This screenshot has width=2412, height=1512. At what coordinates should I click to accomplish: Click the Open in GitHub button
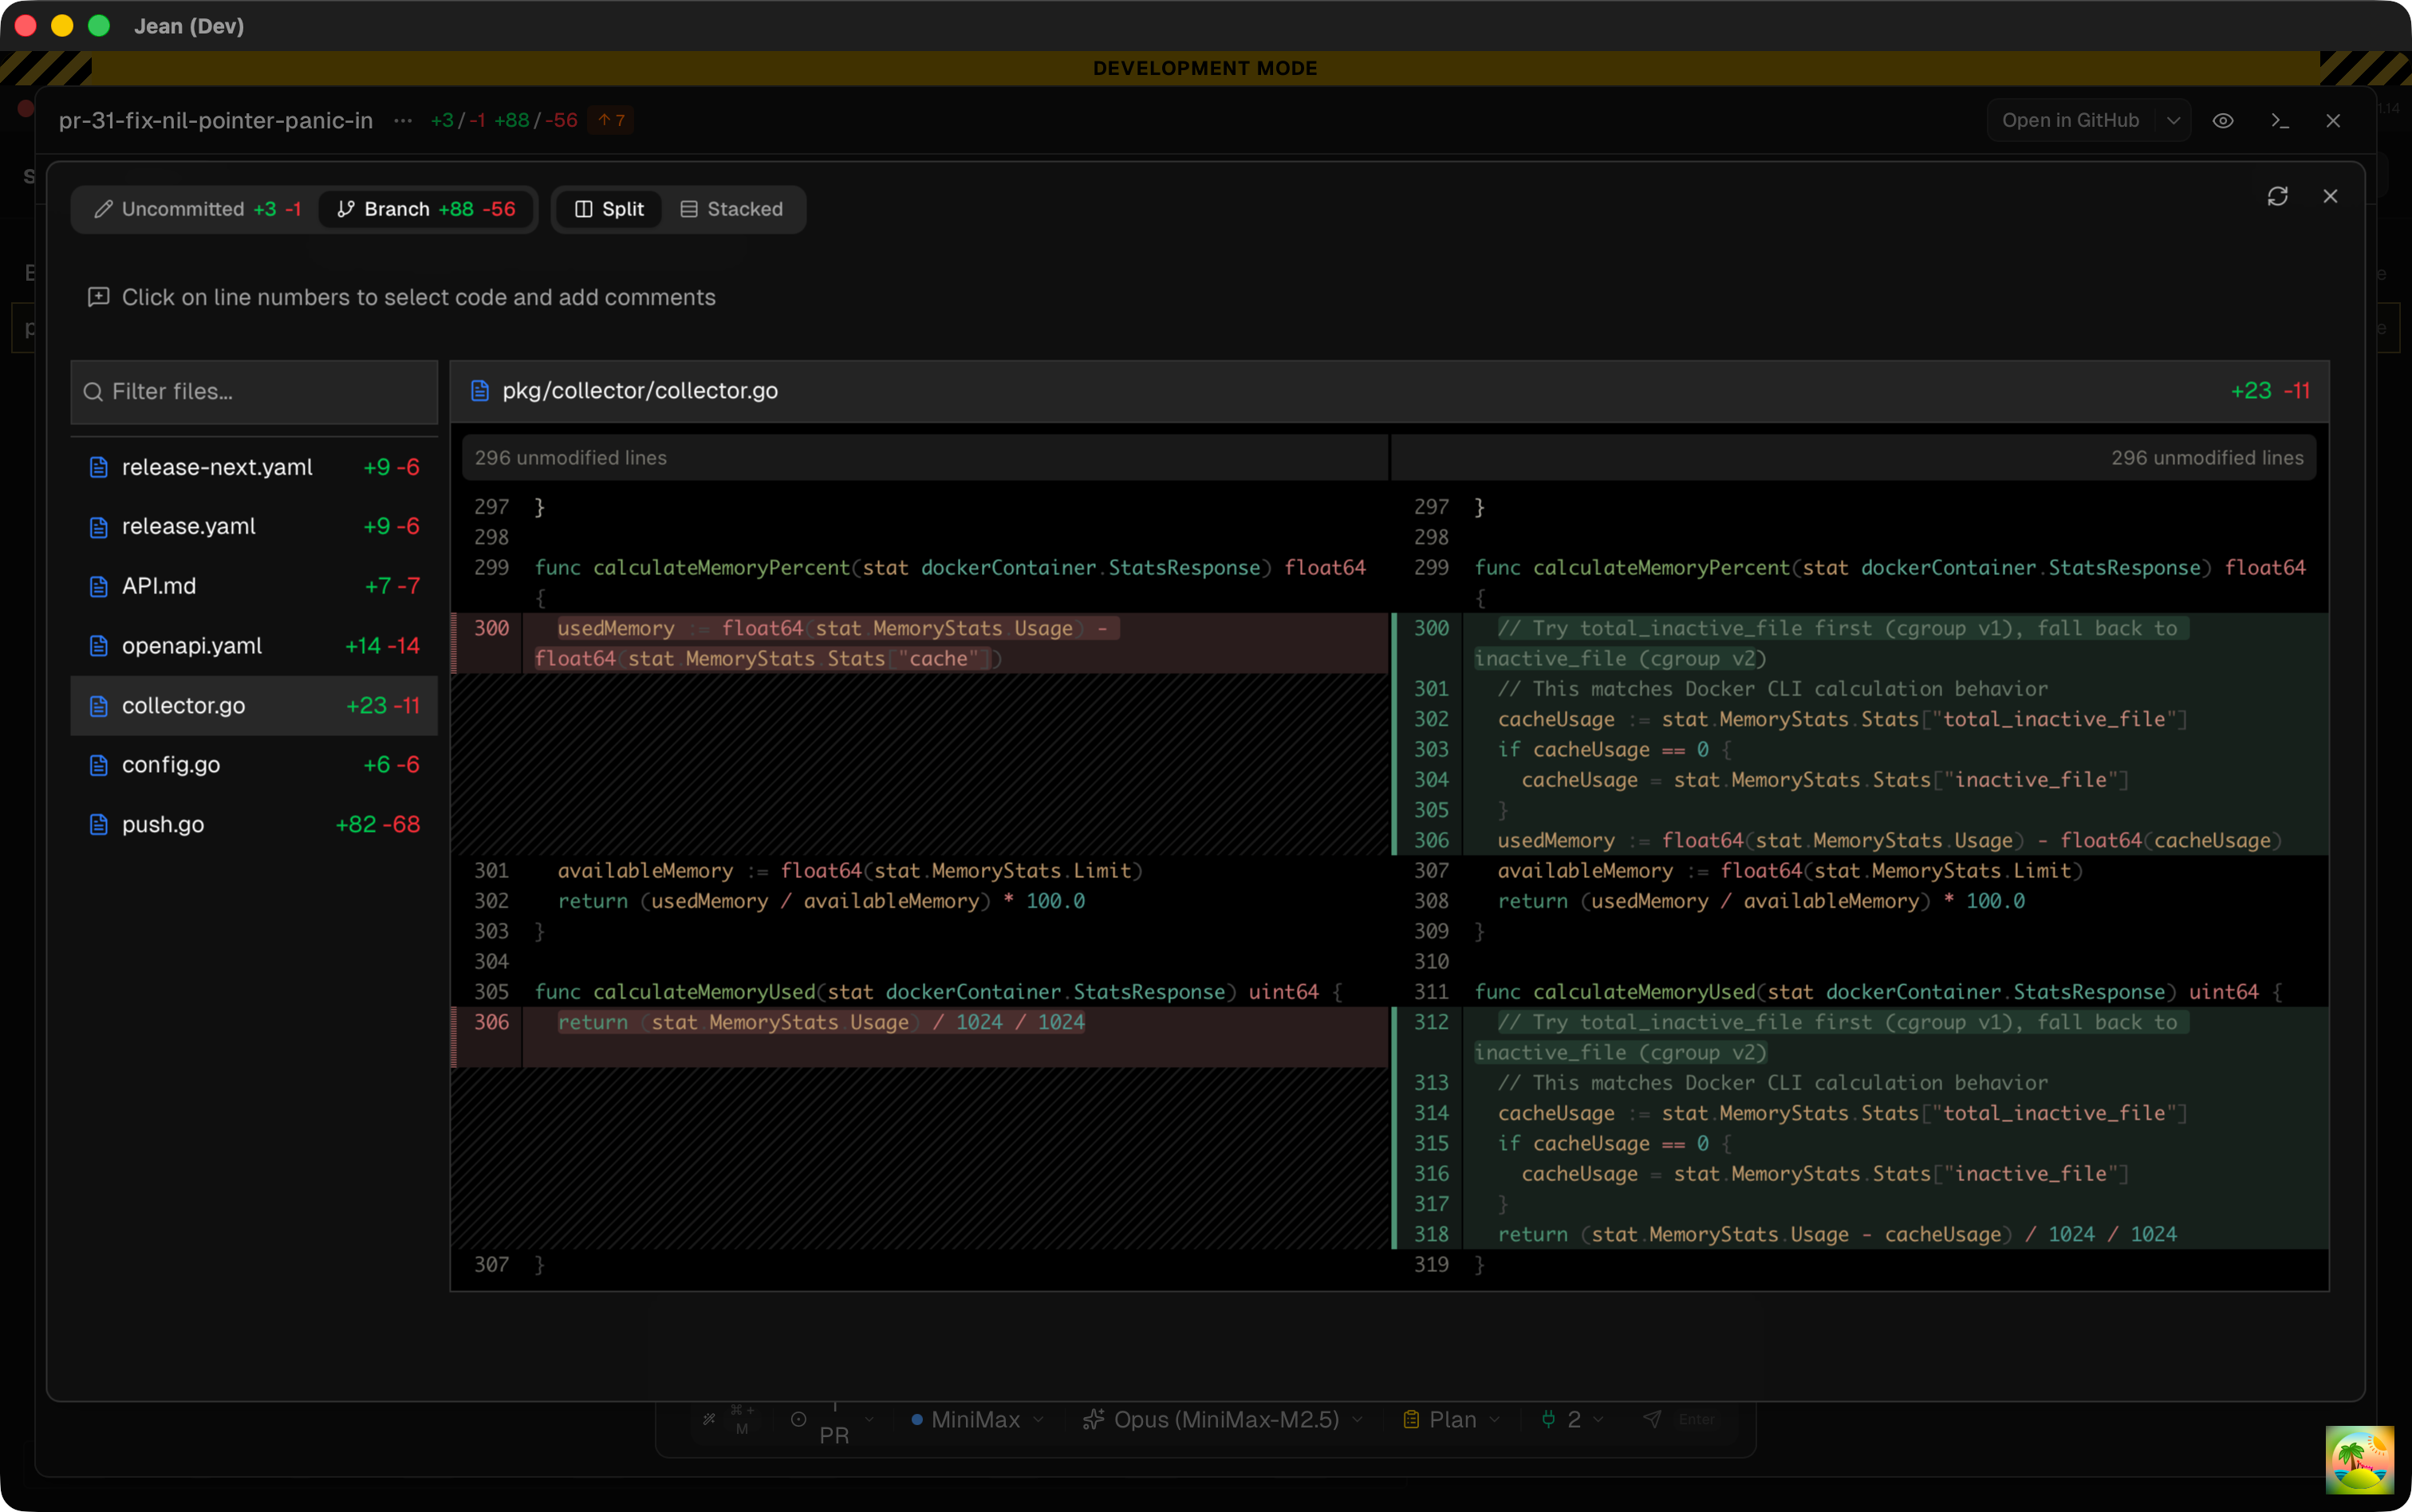pyautogui.click(x=2069, y=120)
